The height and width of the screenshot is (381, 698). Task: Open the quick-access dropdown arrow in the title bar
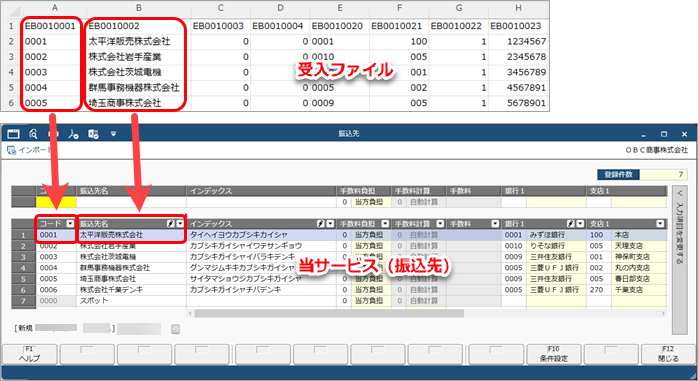(114, 134)
